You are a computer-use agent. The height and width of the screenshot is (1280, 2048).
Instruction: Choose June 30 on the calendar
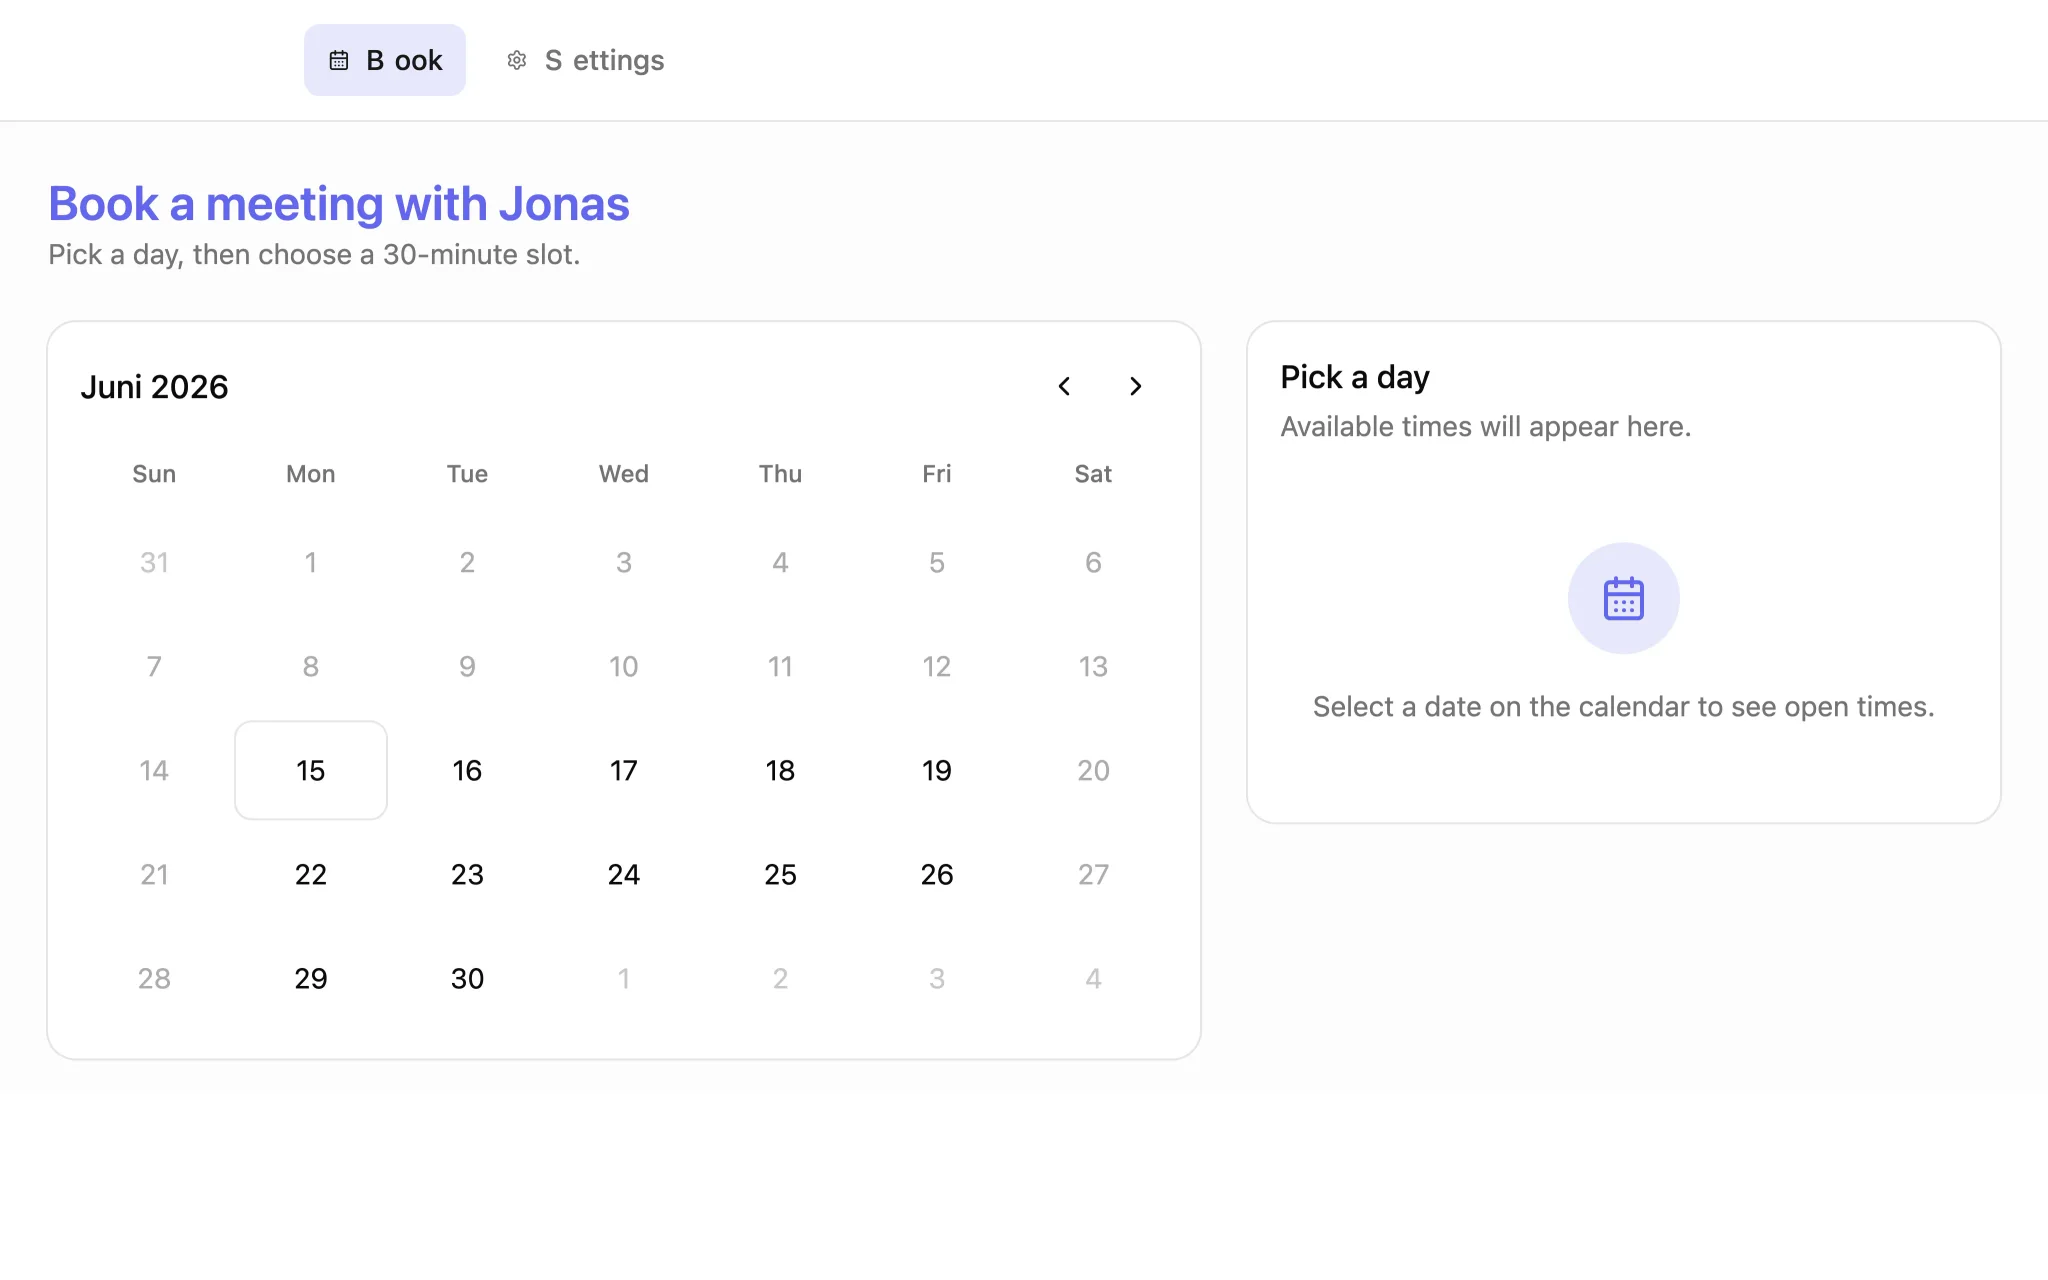pyautogui.click(x=467, y=978)
